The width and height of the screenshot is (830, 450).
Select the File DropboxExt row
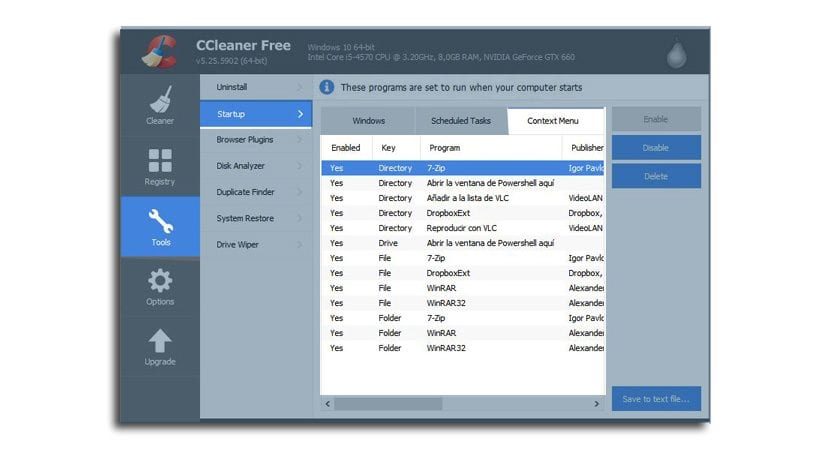pos(463,273)
